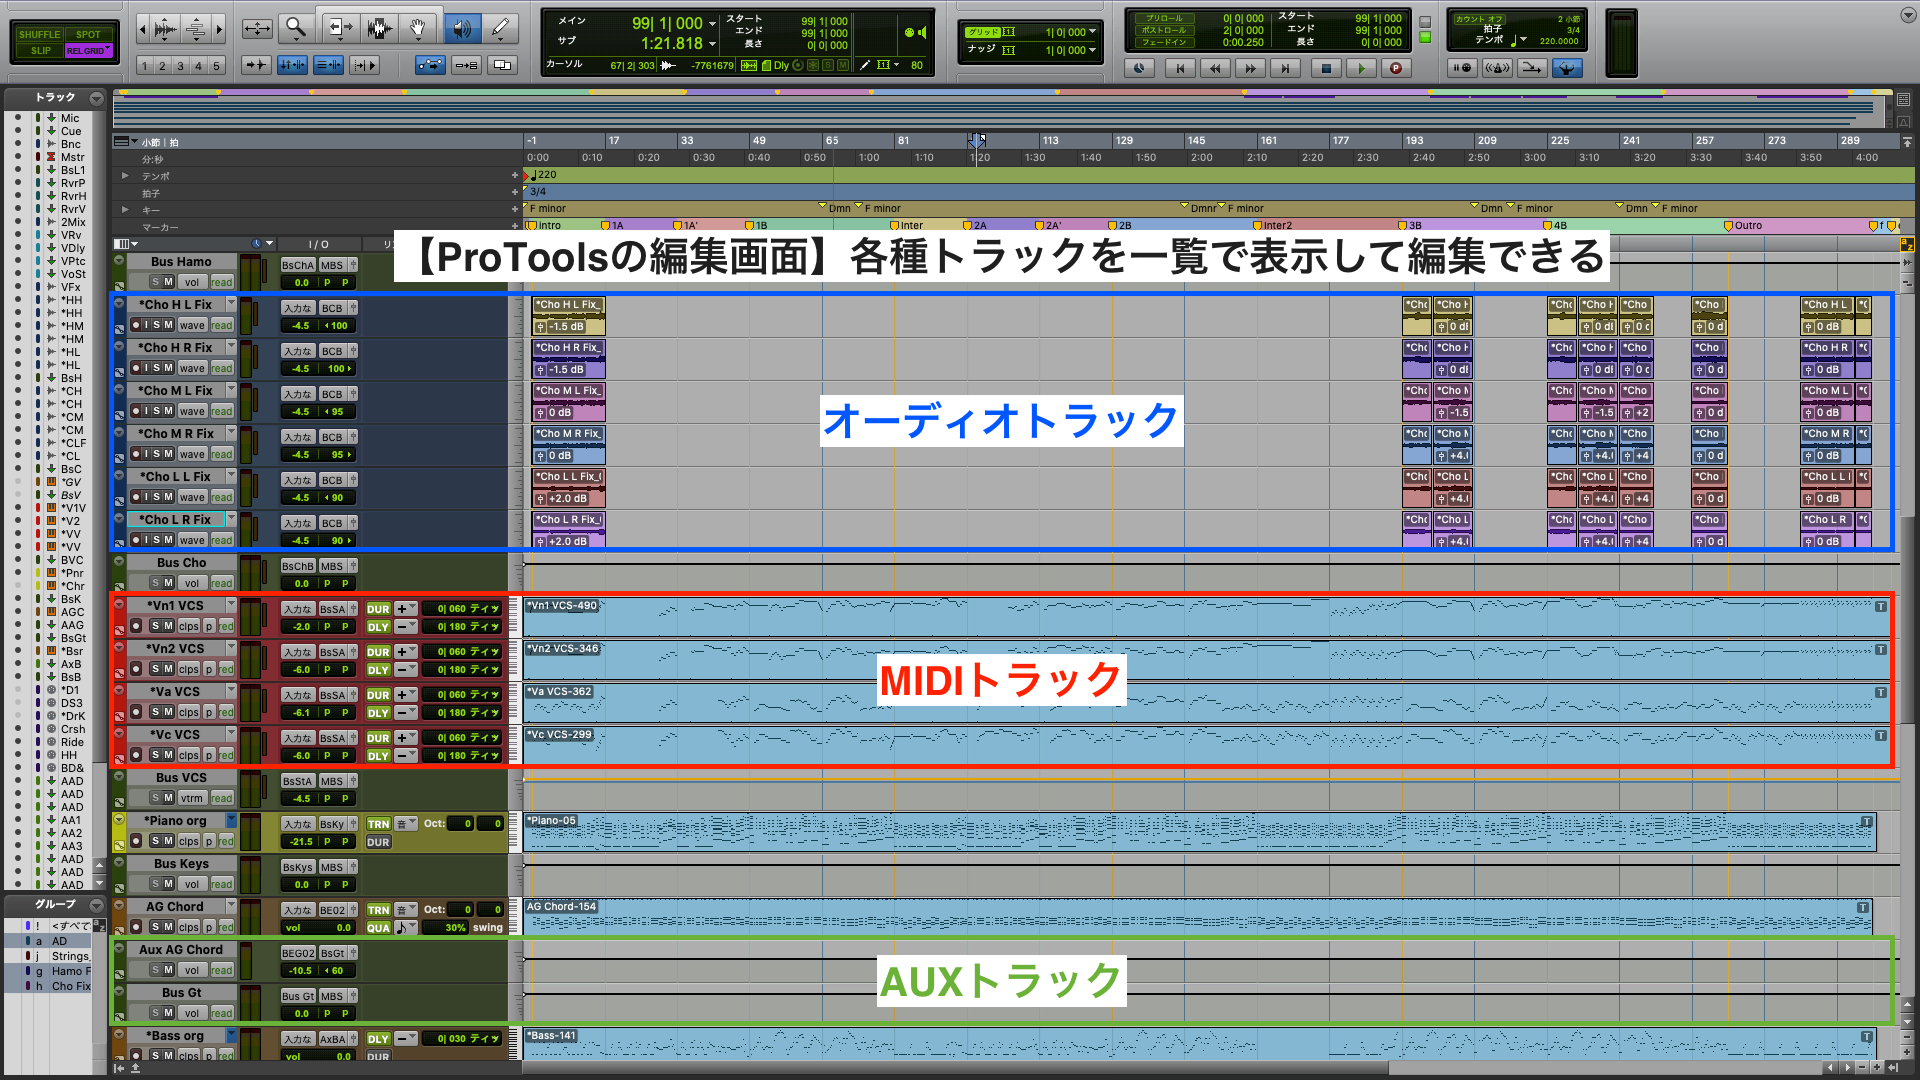Toggle Tab to Transients button

256,65
